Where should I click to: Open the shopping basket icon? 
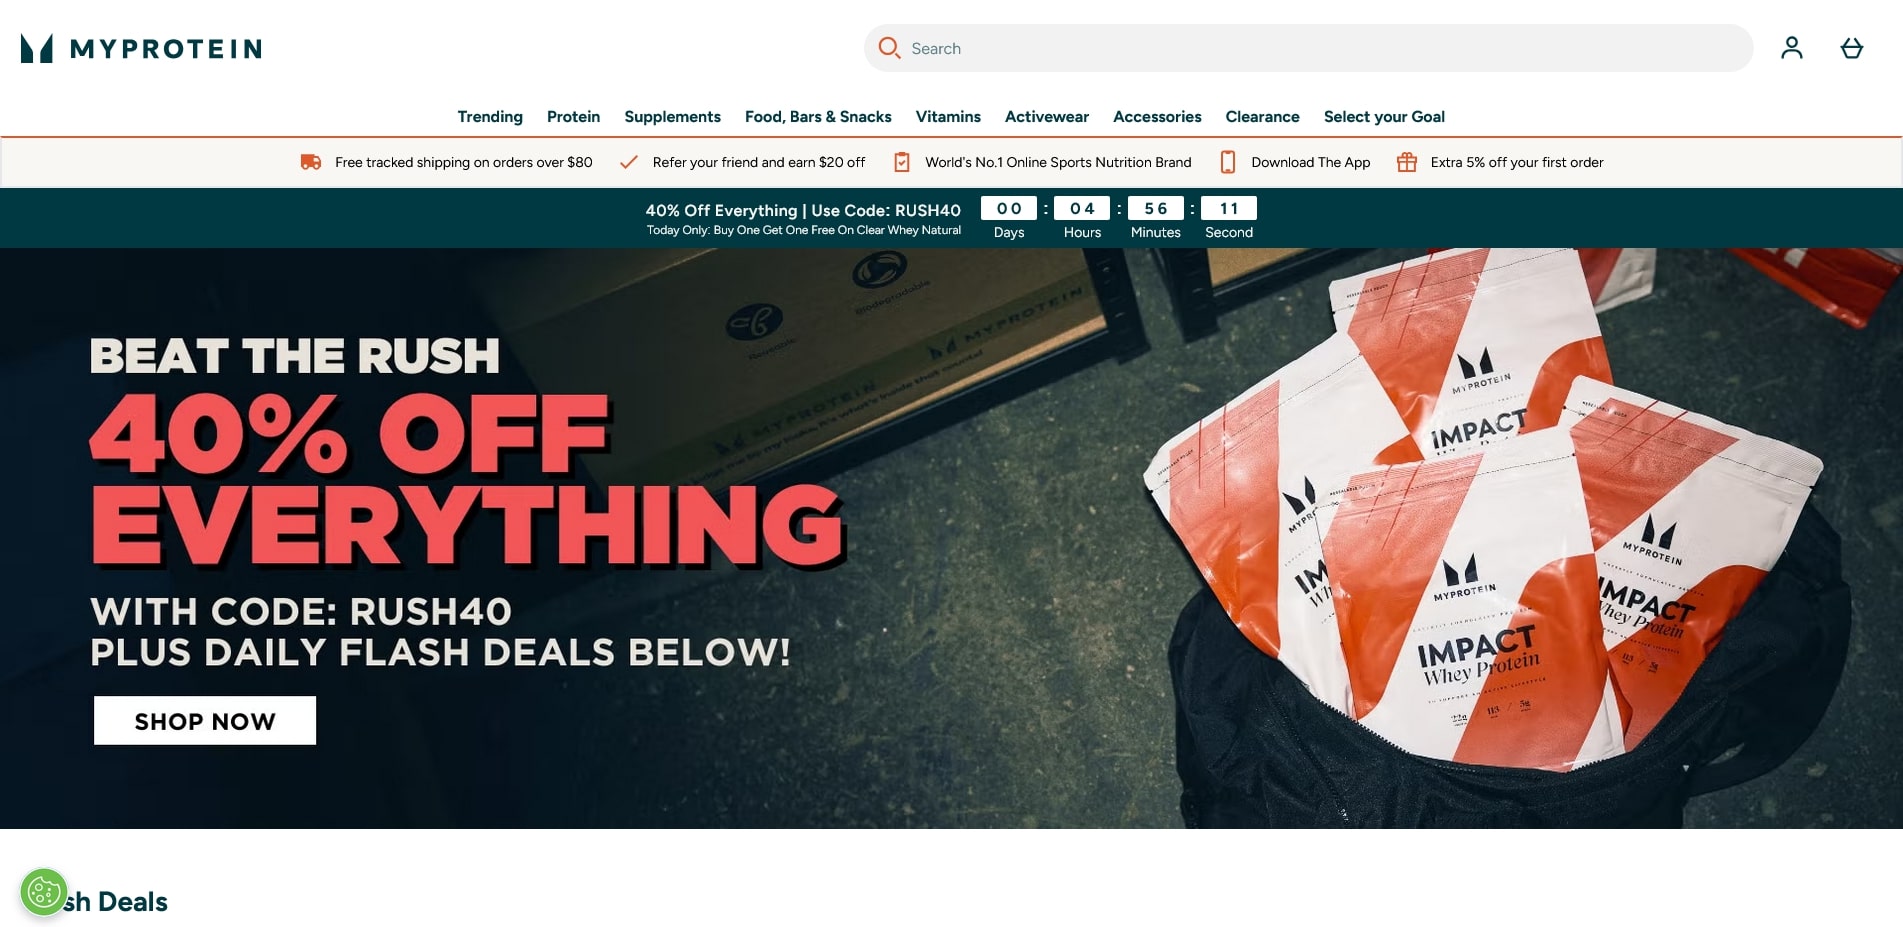click(1851, 48)
